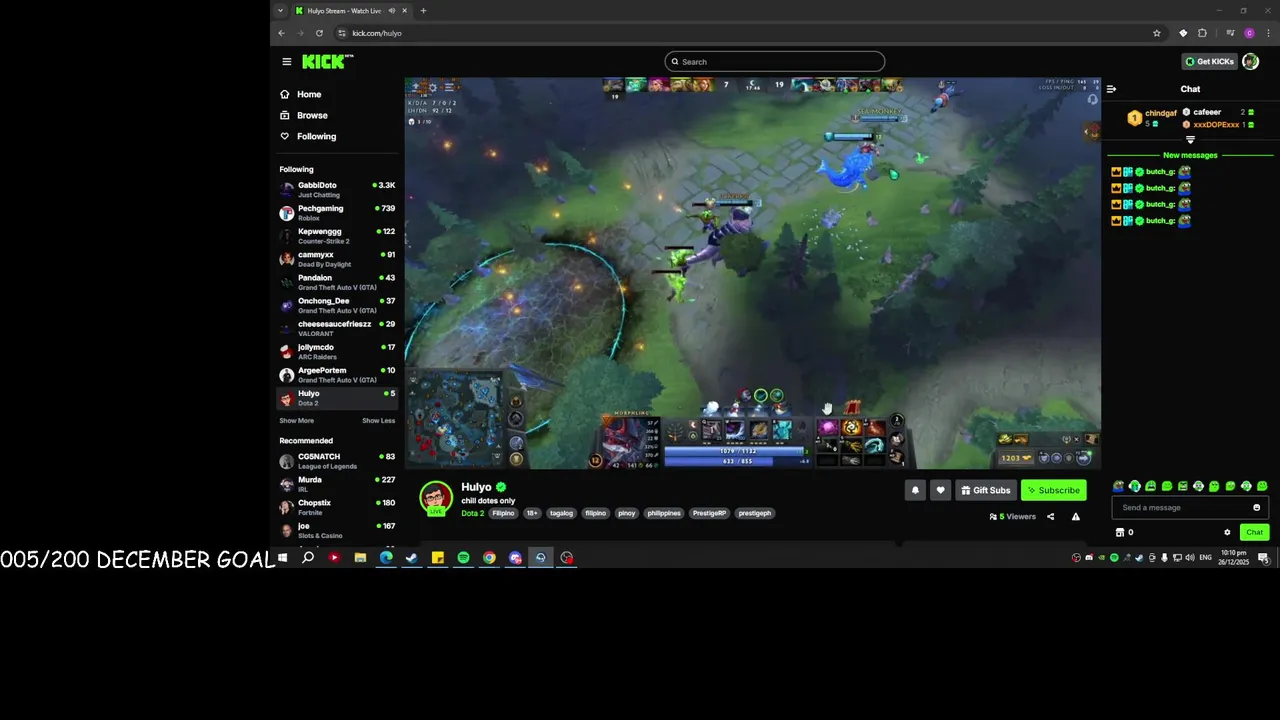Open cammyxx channel
Viewport: 1280px width, 720px height.
[338, 259]
